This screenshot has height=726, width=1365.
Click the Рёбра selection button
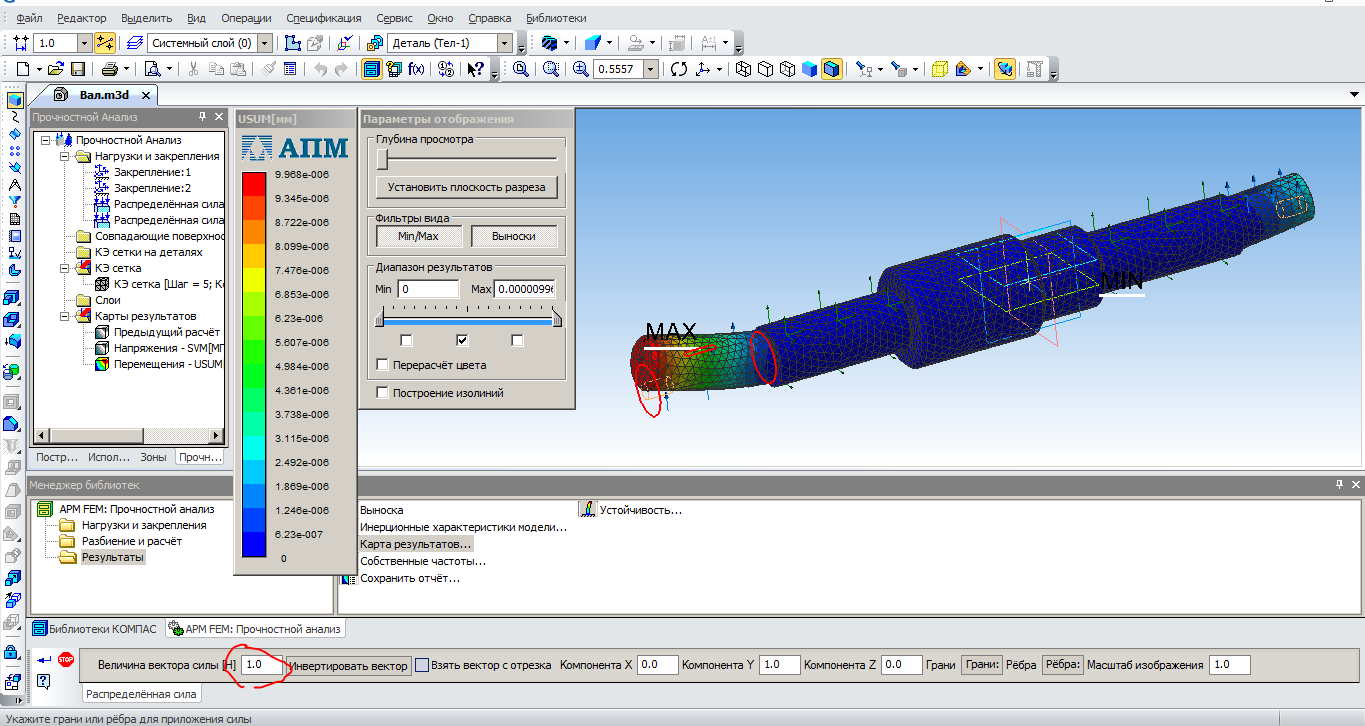[x=1062, y=665]
